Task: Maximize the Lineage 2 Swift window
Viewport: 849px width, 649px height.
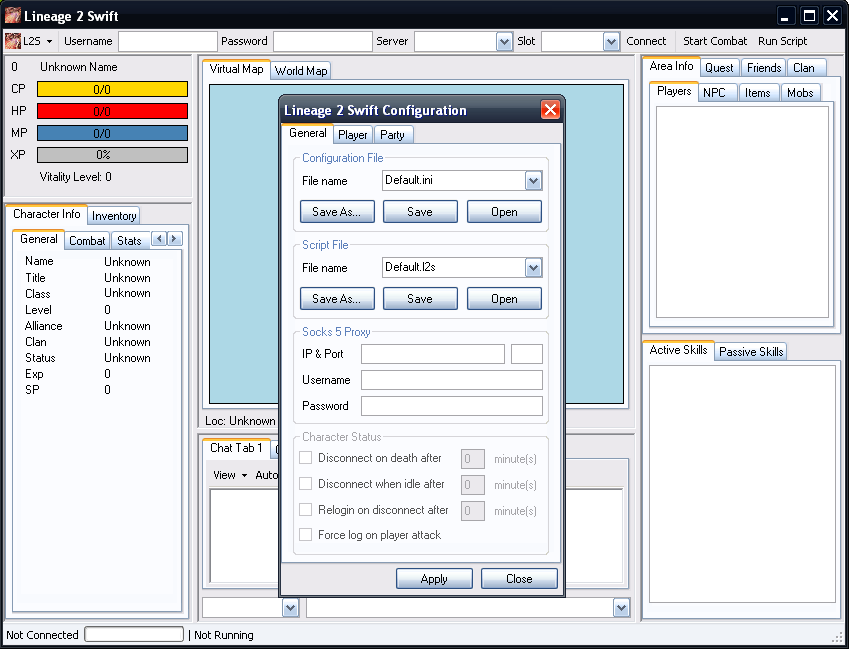Action: (x=809, y=16)
